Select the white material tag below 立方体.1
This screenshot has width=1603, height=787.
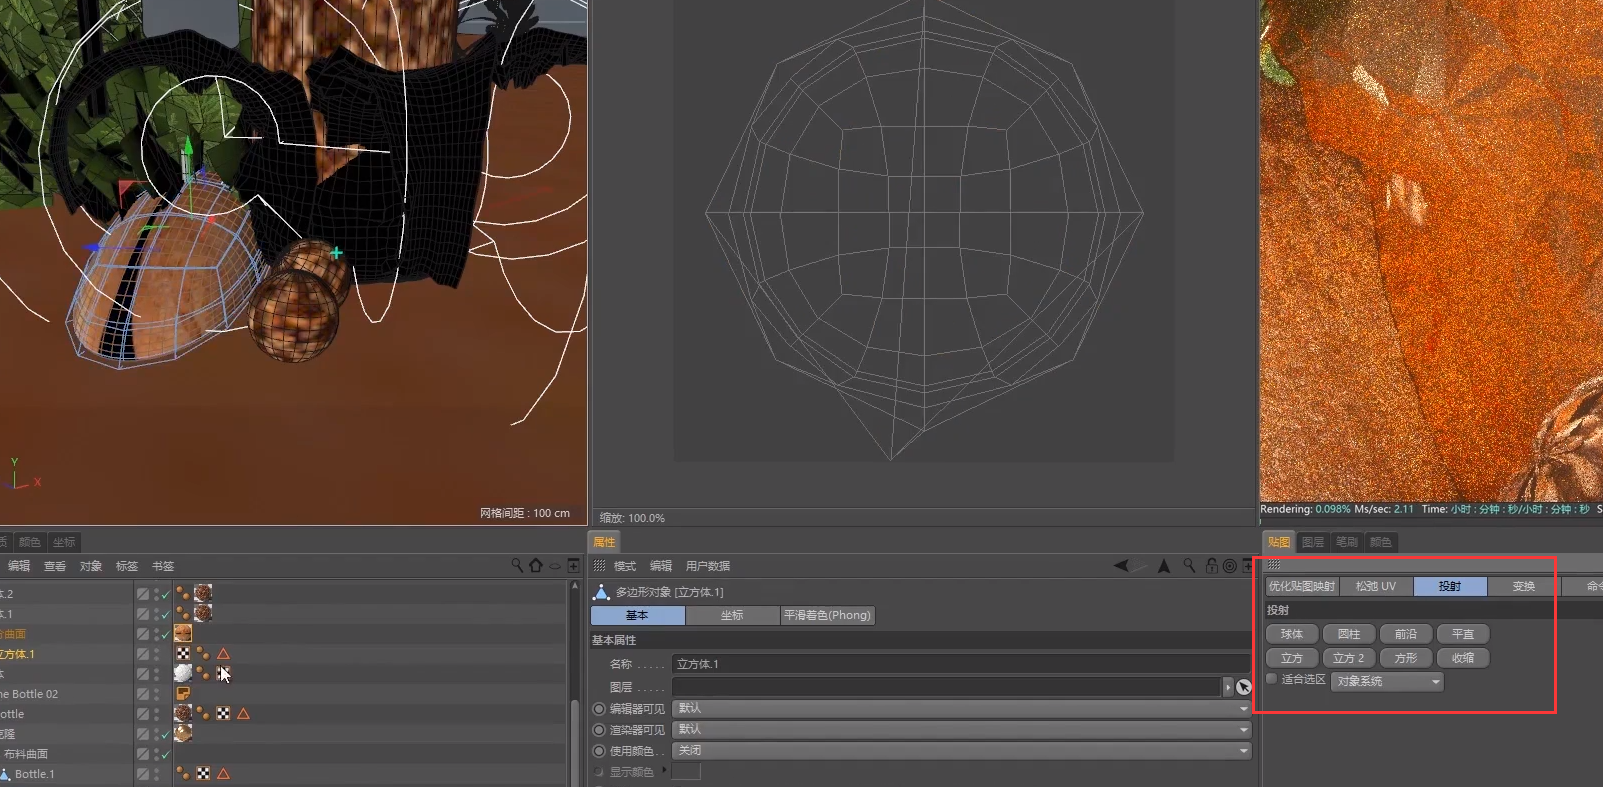[x=183, y=673]
